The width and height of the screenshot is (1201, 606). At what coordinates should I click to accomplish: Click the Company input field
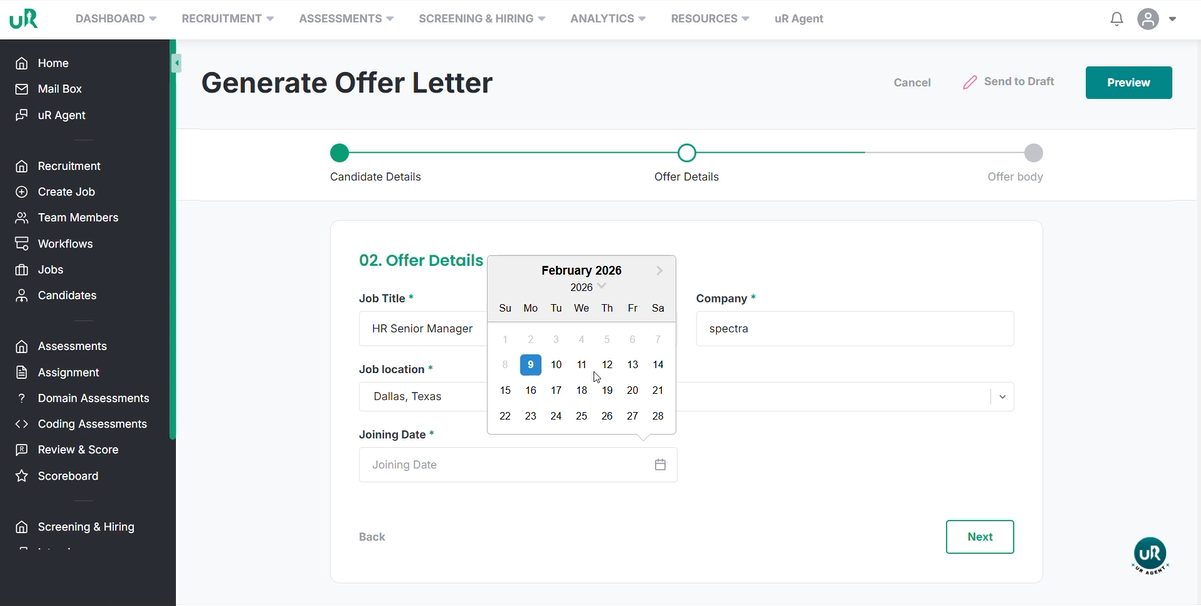(854, 329)
